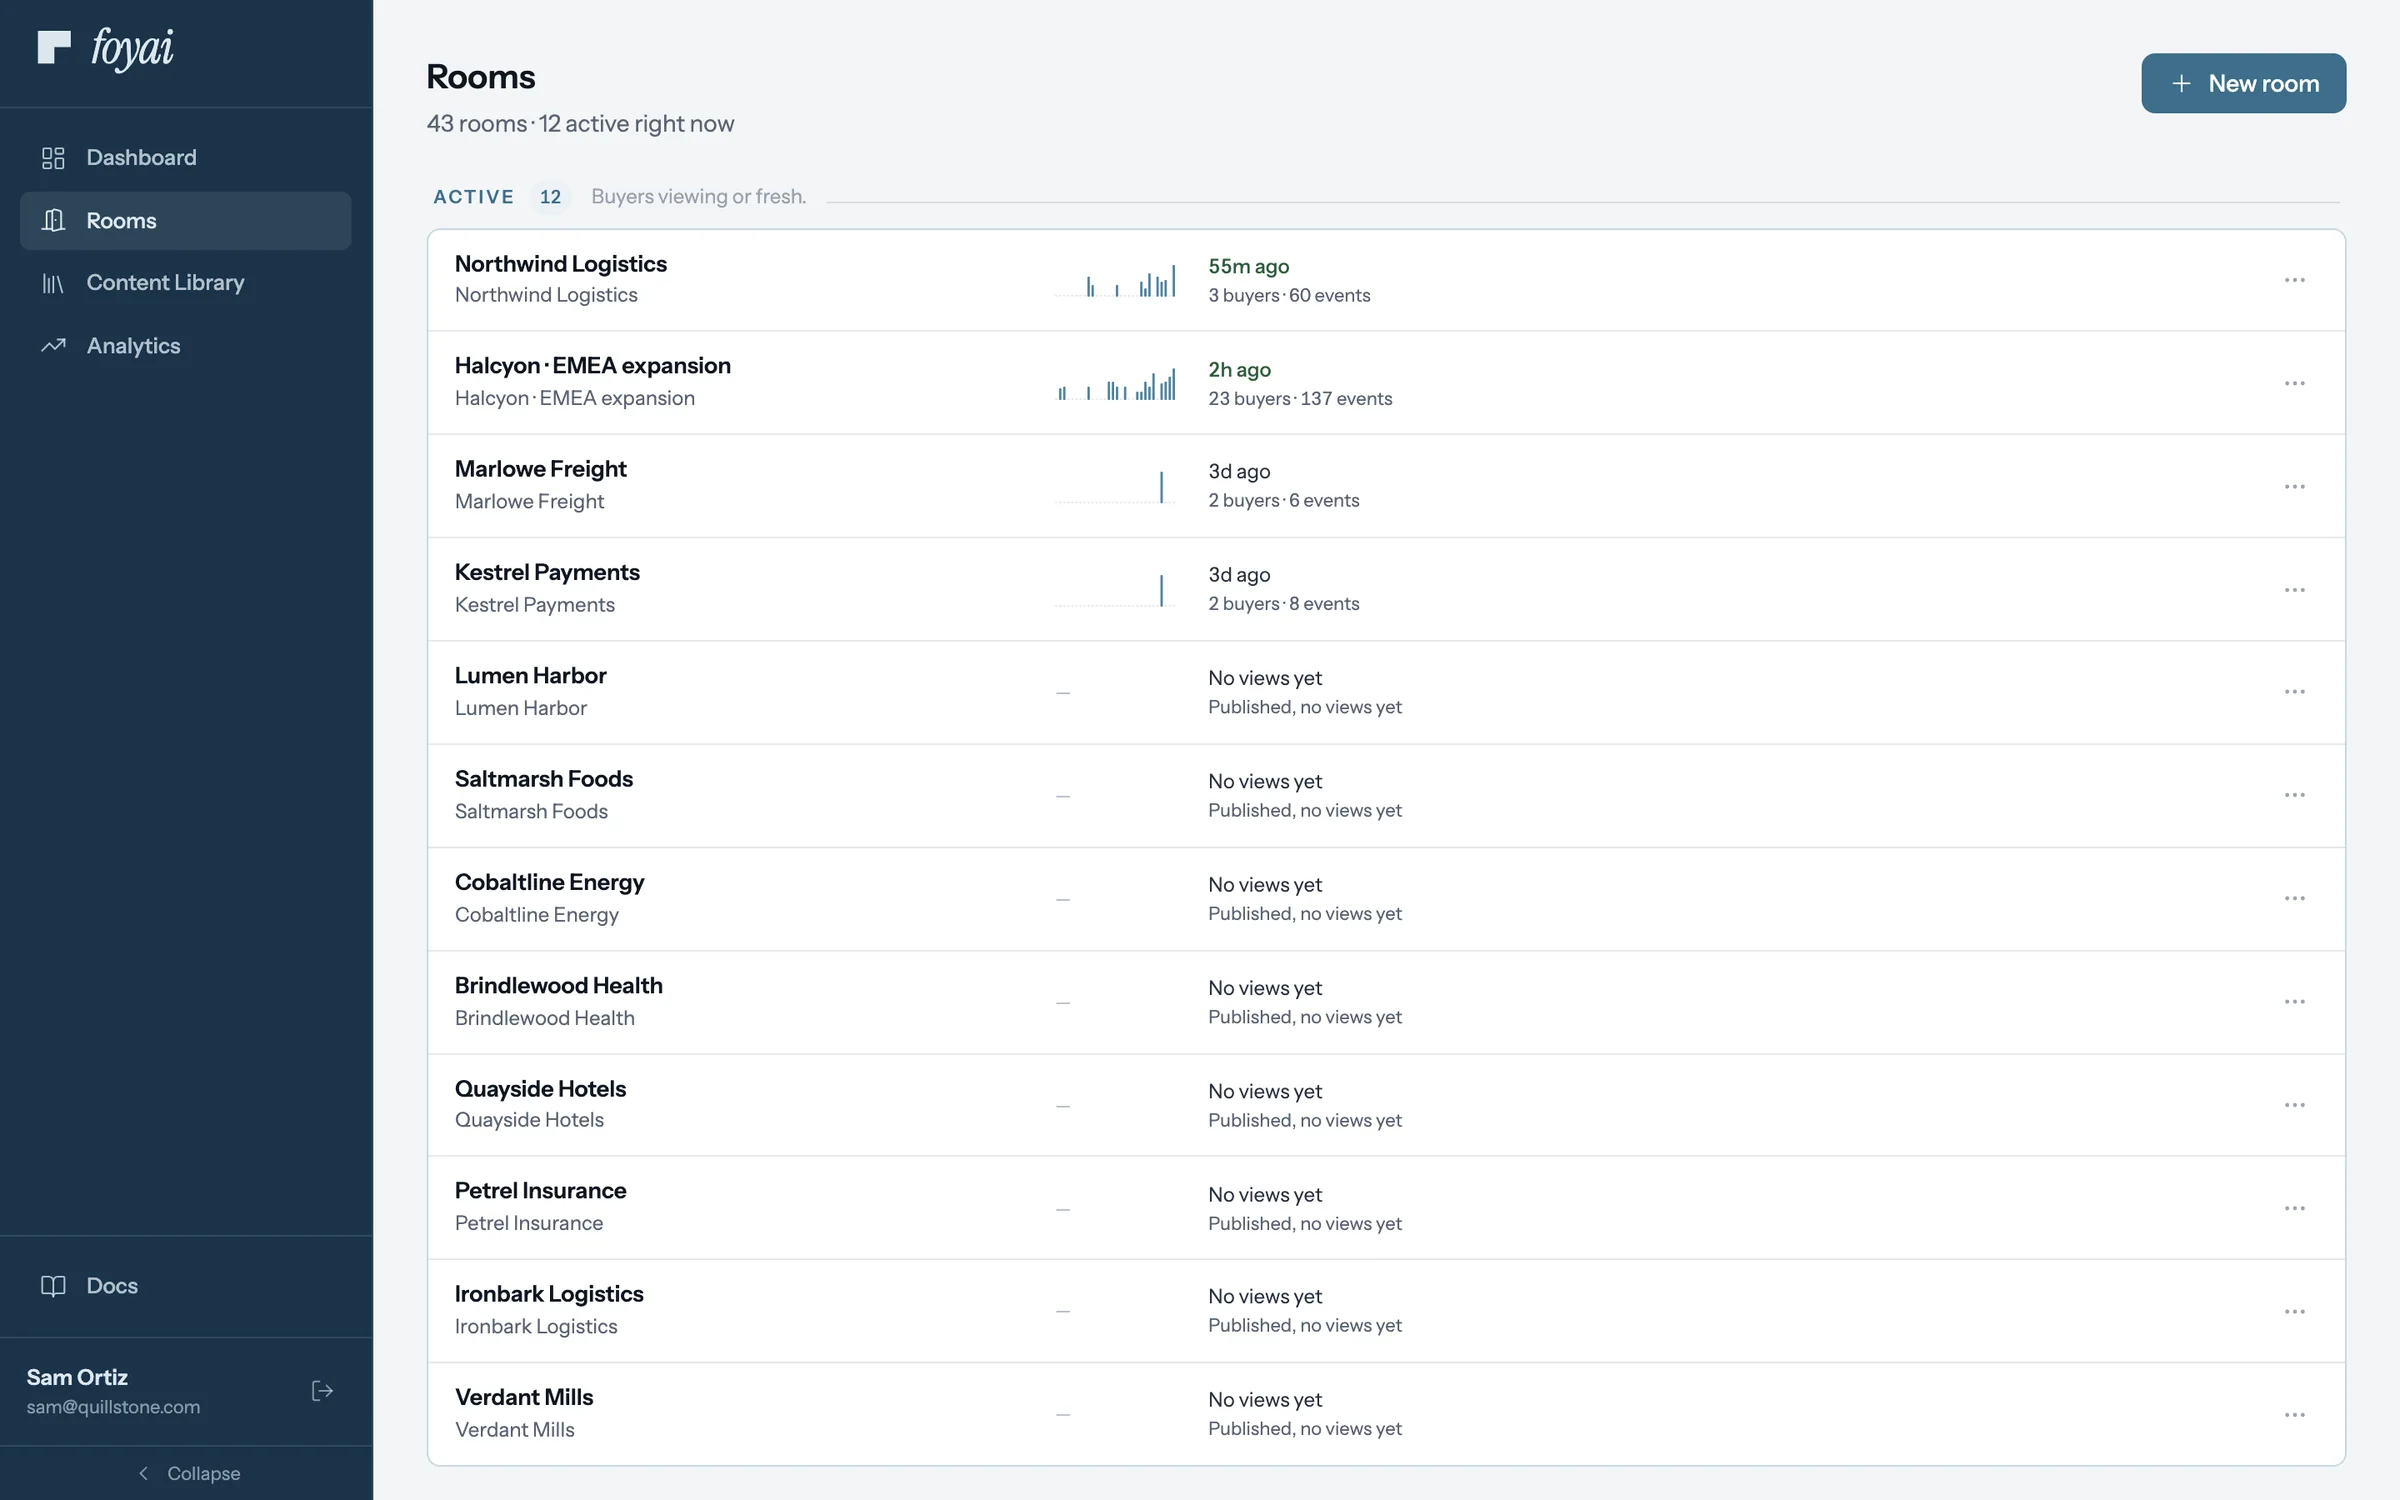Click the Lumen Harbor room title
Viewport: 2400px width, 1500px height.
tap(530, 675)
